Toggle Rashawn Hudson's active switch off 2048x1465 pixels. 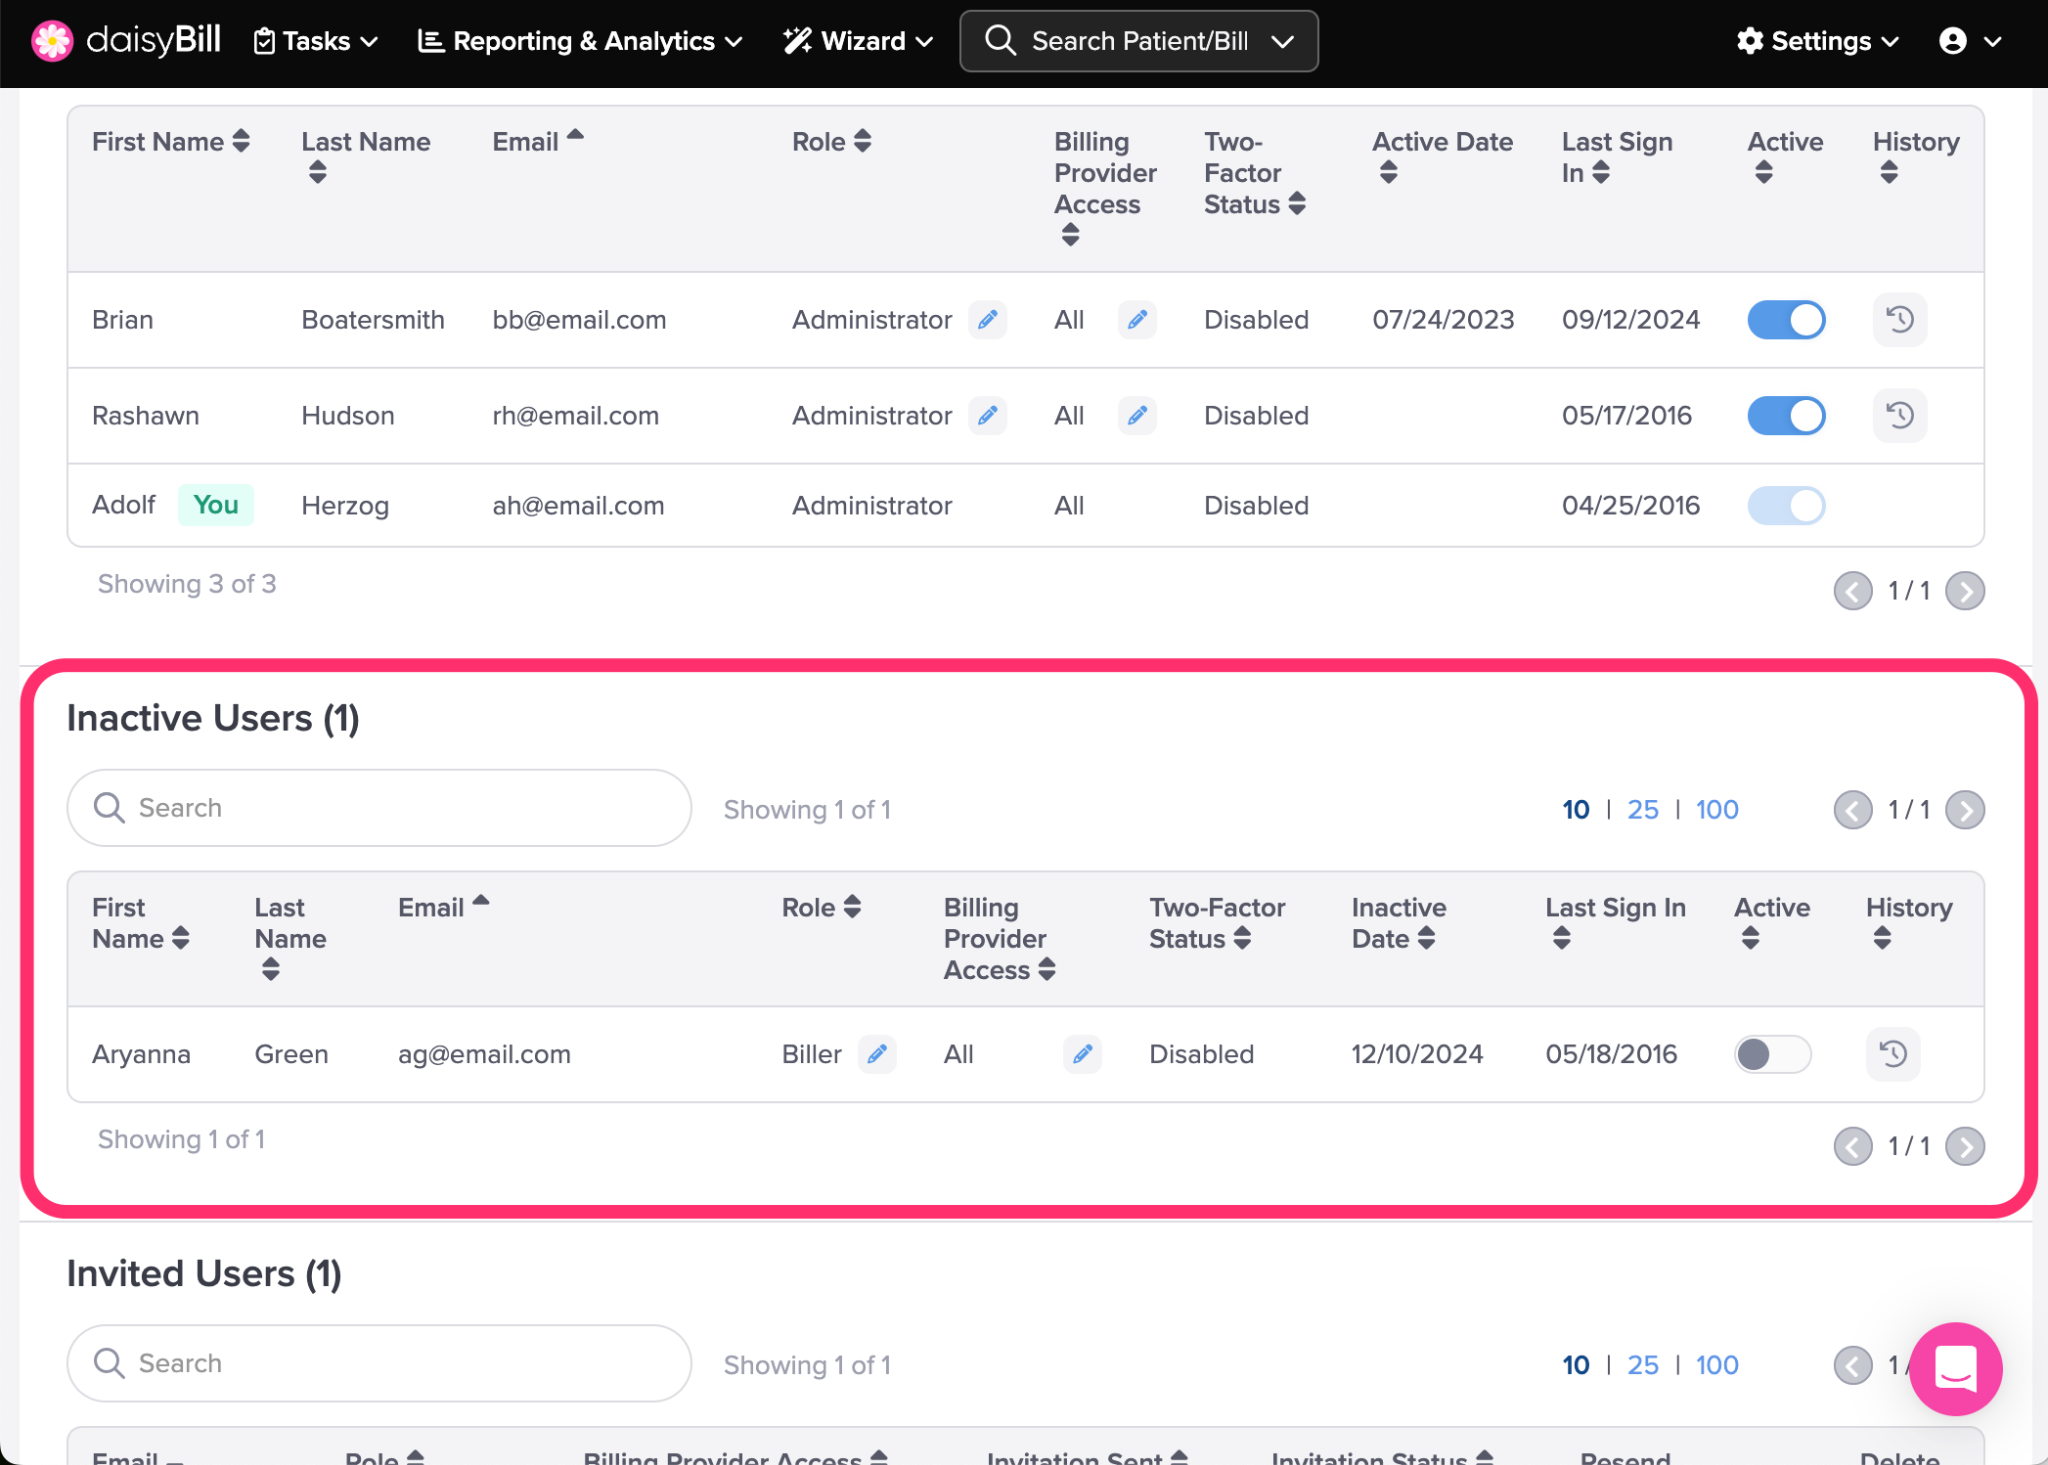click(x=1786, y=415)
